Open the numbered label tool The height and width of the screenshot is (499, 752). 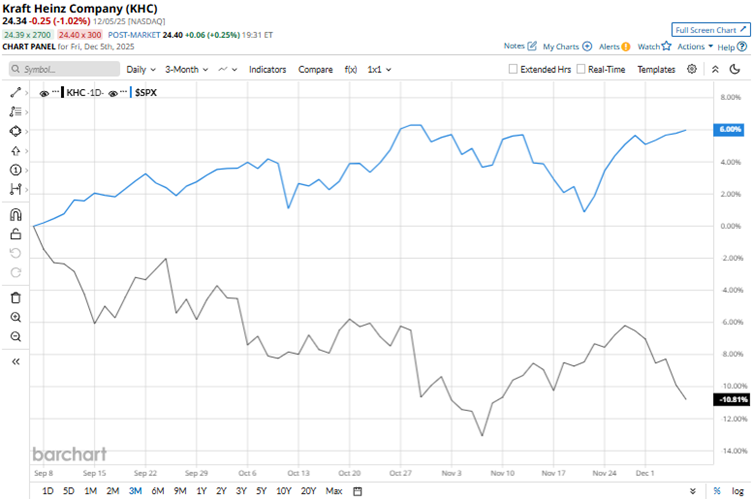click(15, 170)
